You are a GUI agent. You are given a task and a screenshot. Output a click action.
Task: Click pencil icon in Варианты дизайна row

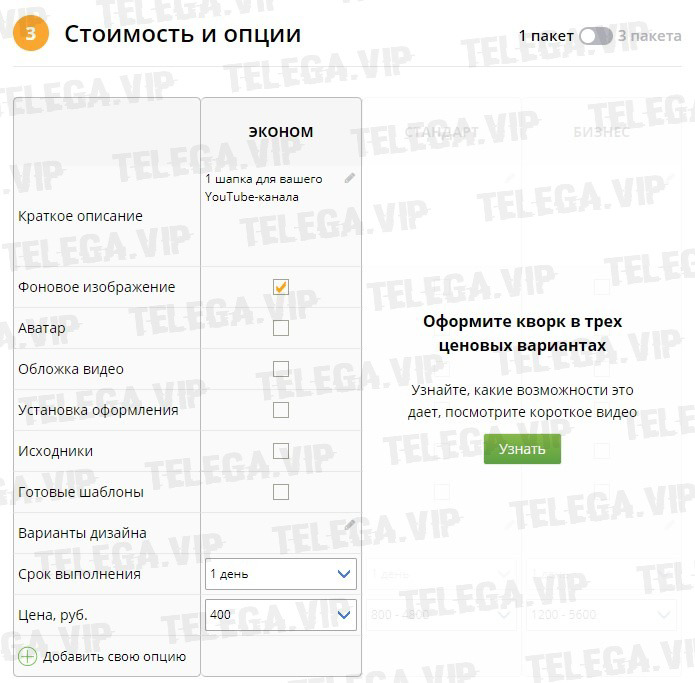click(x=350, y=525)
